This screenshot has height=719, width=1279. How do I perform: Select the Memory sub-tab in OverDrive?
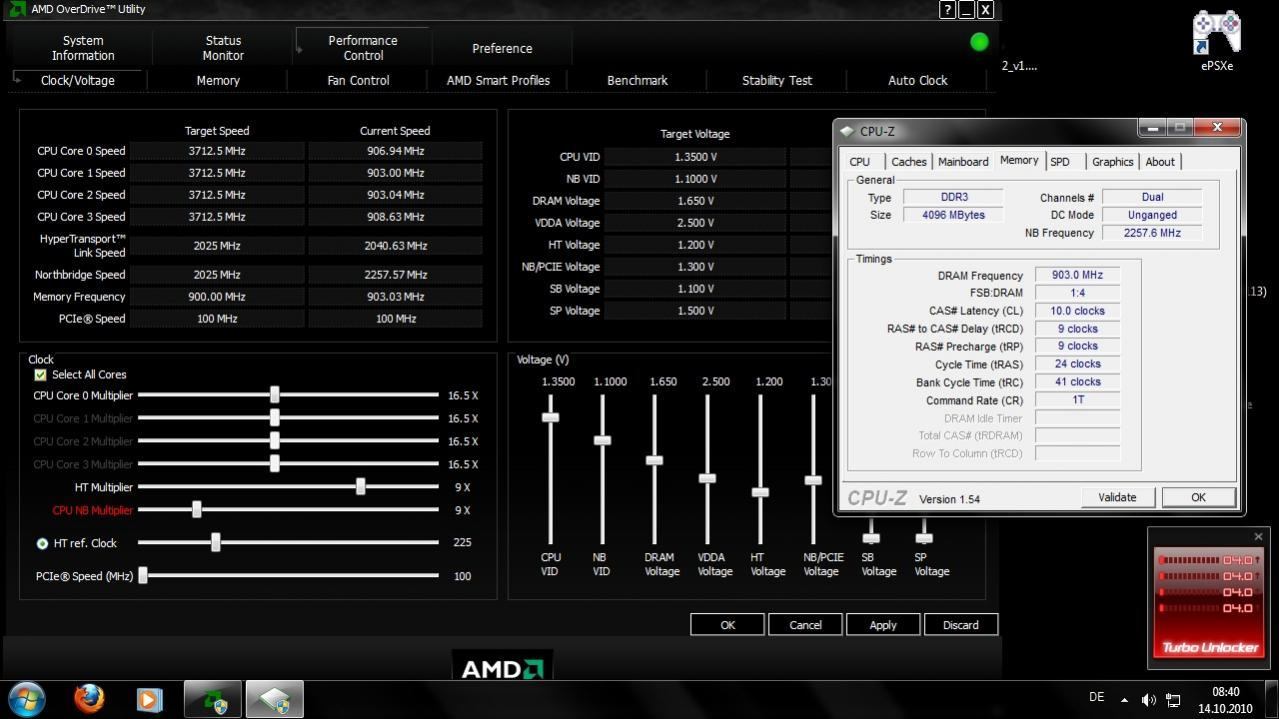click(x=218, y=80)
